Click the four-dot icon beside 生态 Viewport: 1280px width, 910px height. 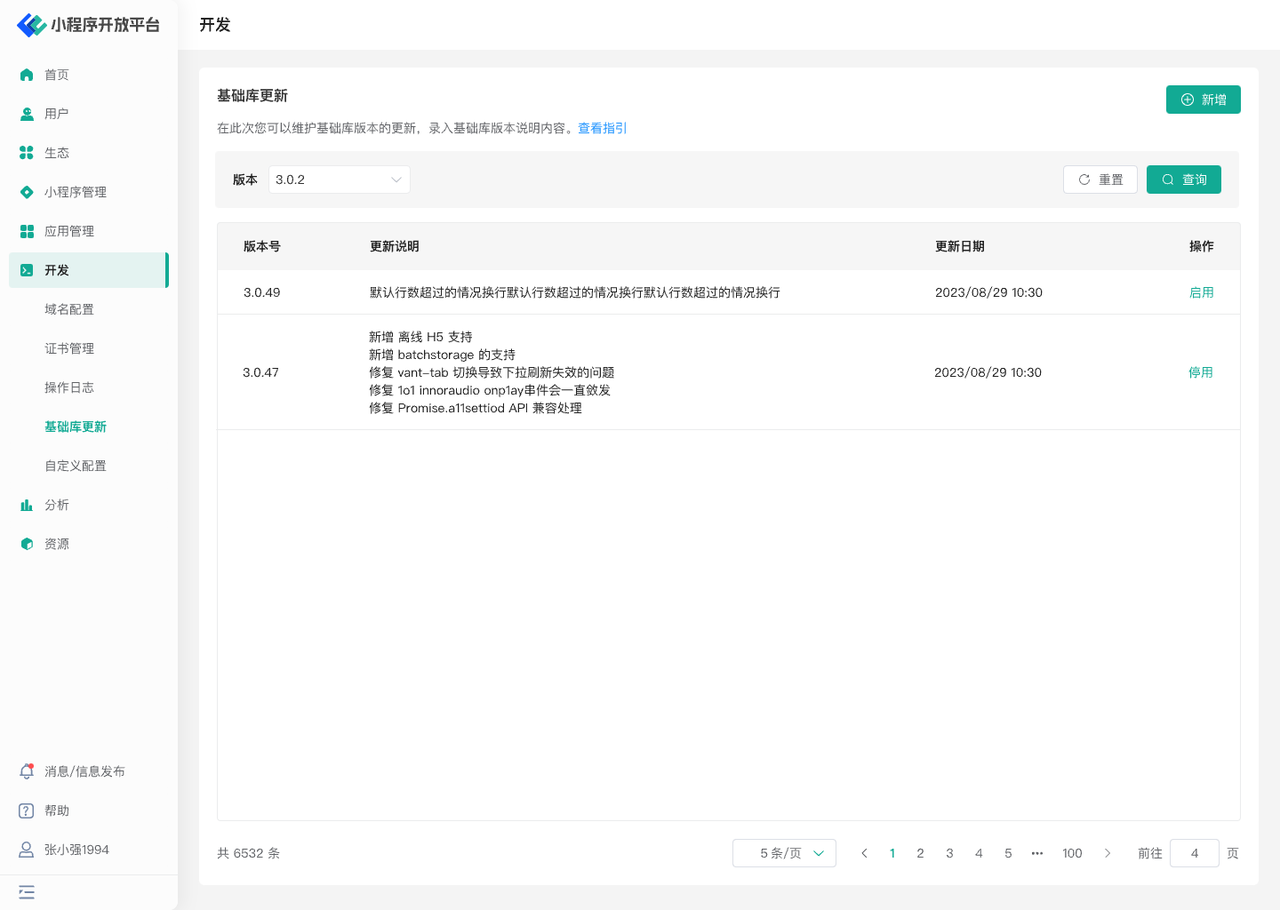pyautogui.click(x=27, y=153)
